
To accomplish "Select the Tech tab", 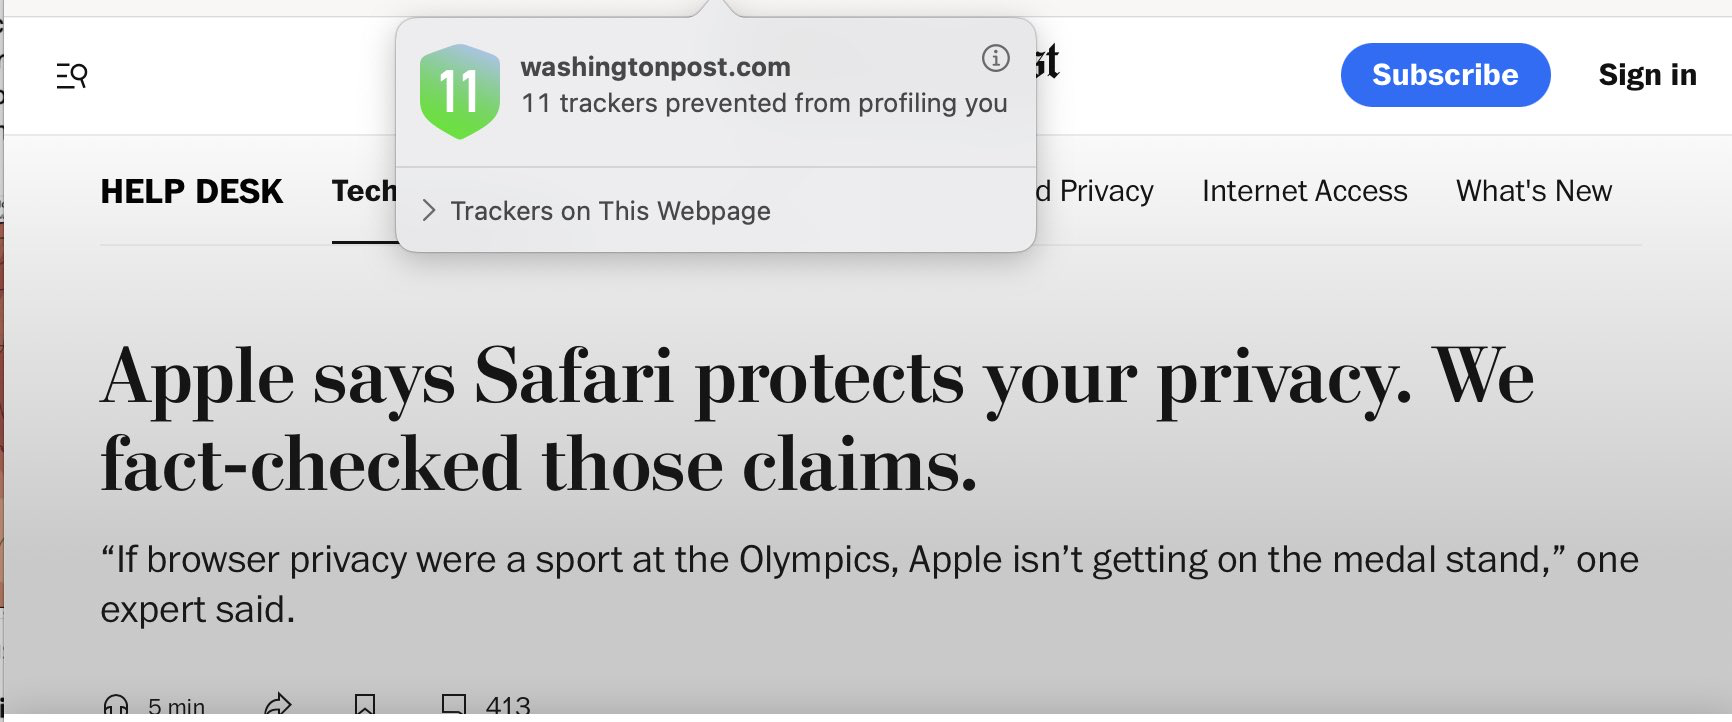I will 364,191.
